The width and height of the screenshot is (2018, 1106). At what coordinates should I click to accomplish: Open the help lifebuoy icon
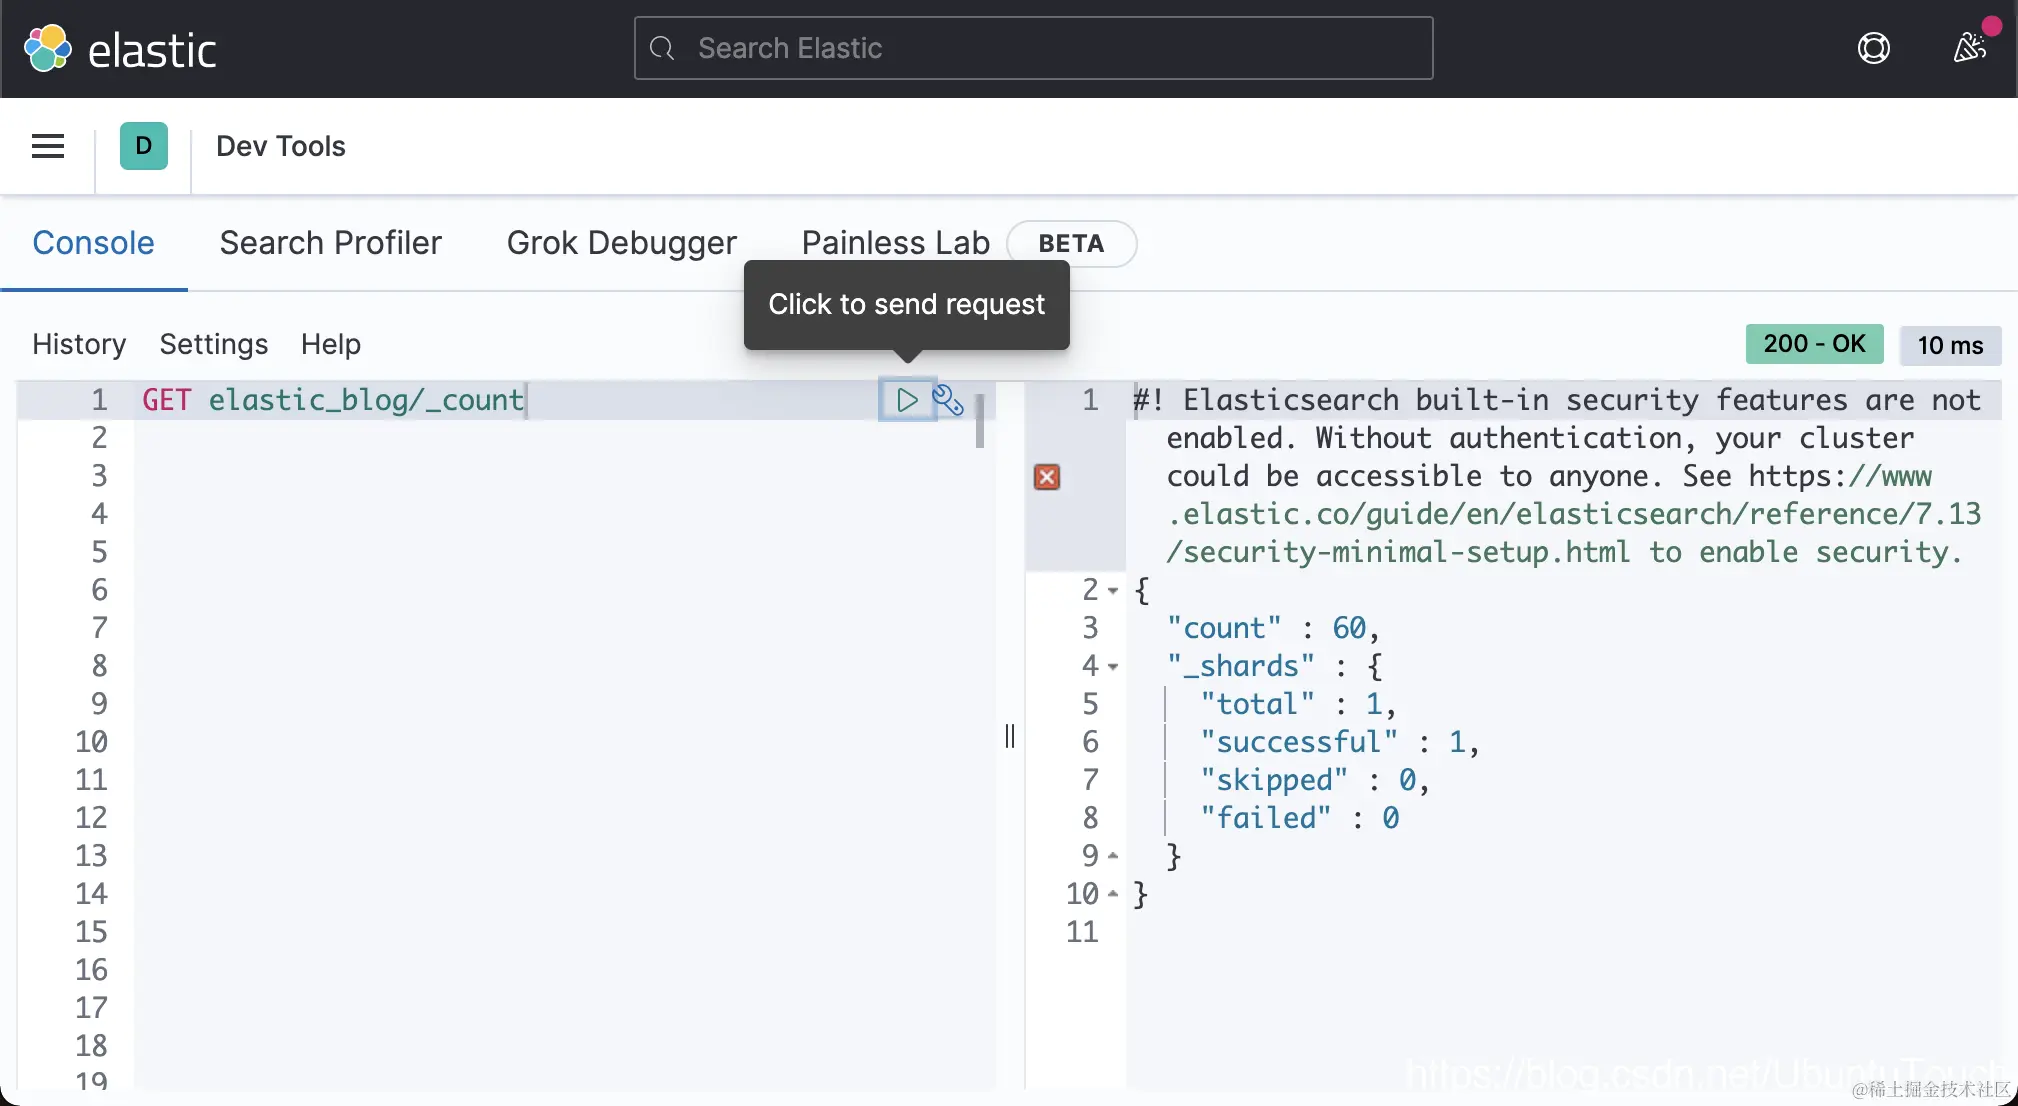pyautogui.click(x=1873, y=48)
